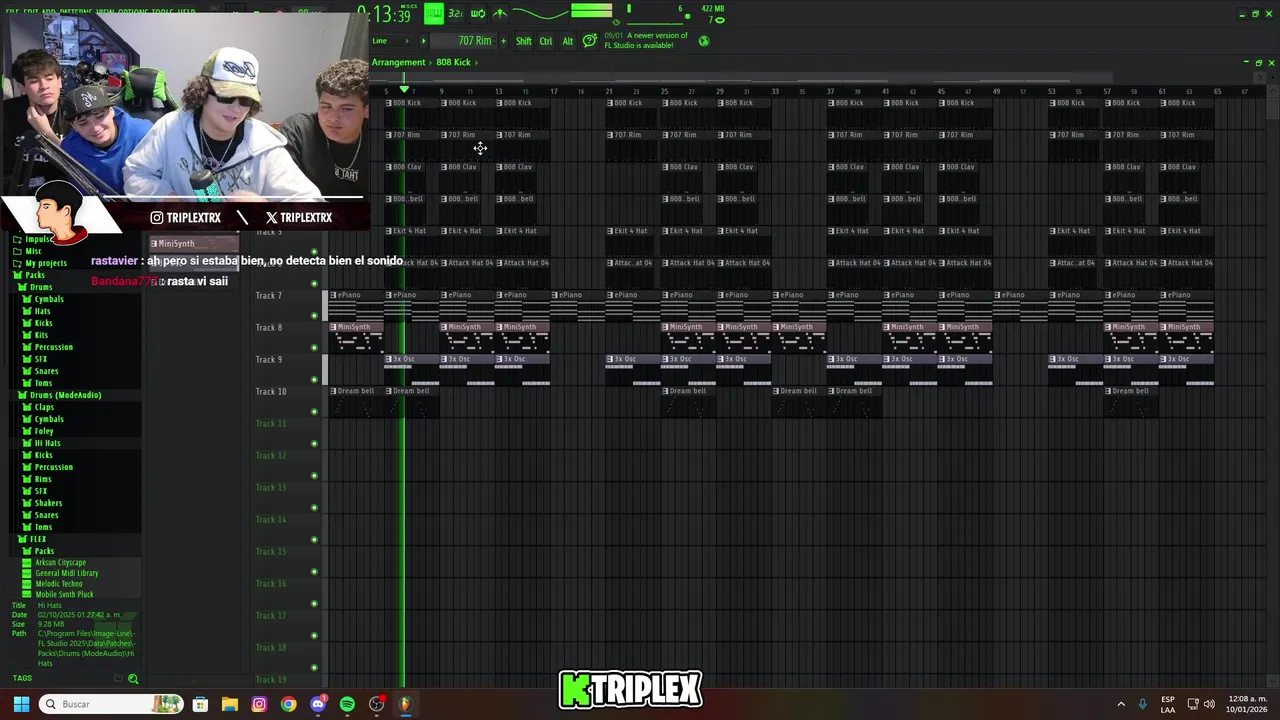Select MiniSynth in the picker panel
The height and width of the screenshot is (720, 1280).
coord(194,244)
